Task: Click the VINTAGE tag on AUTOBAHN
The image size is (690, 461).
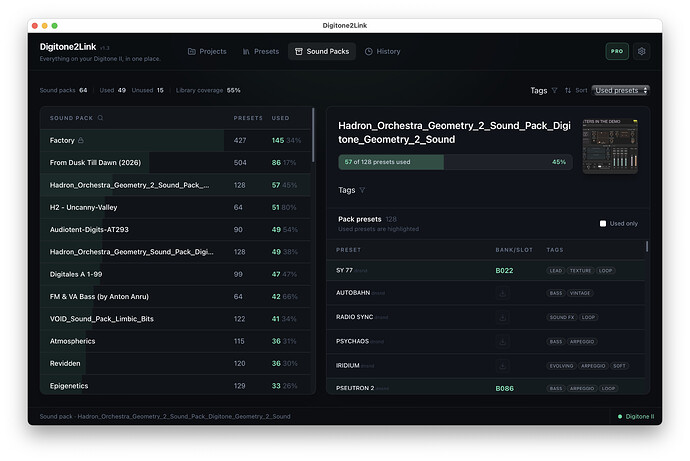Action: coord(580,293)
